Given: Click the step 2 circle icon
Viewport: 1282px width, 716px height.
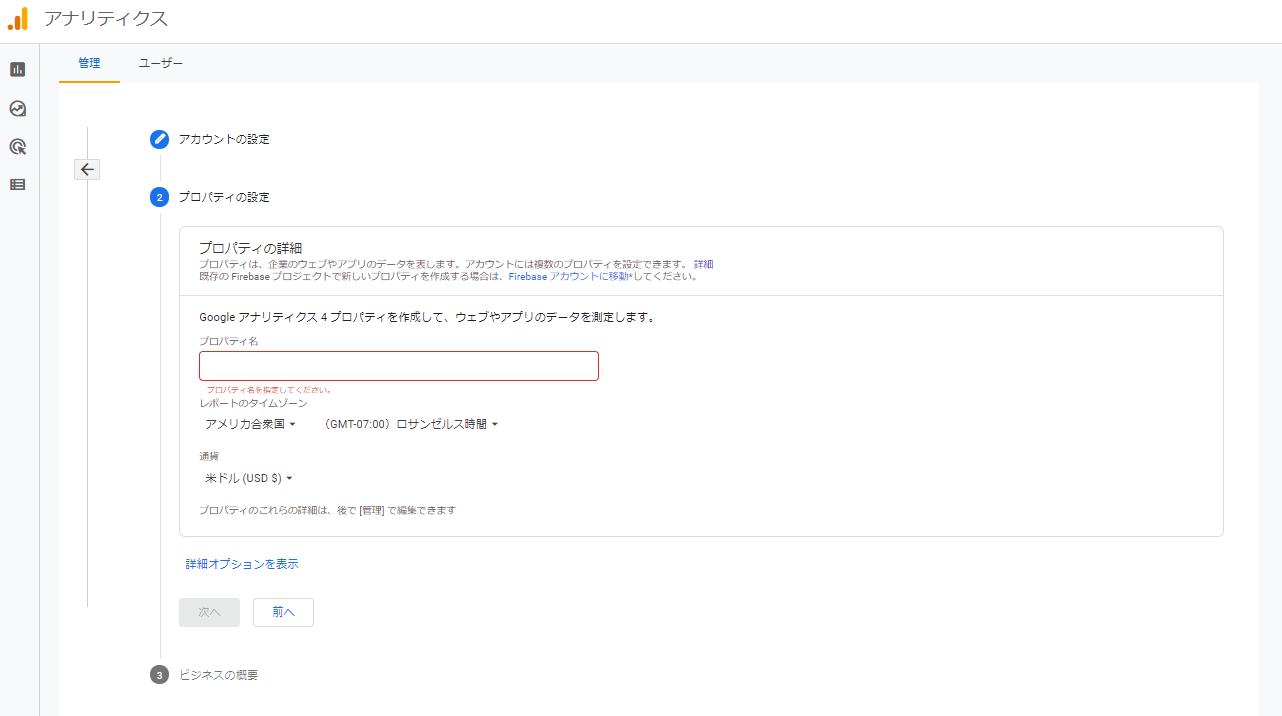Looking at the screenshot, I should [159, 197].
